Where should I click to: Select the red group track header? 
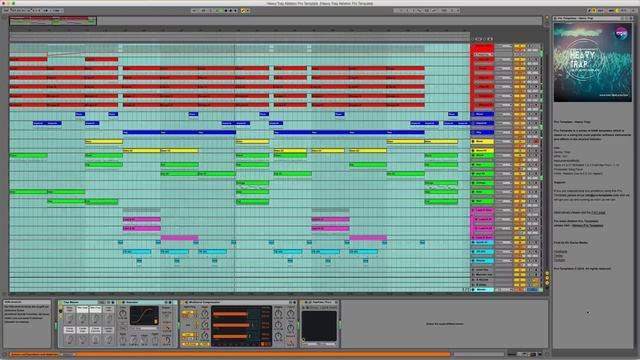pos(482,48)
